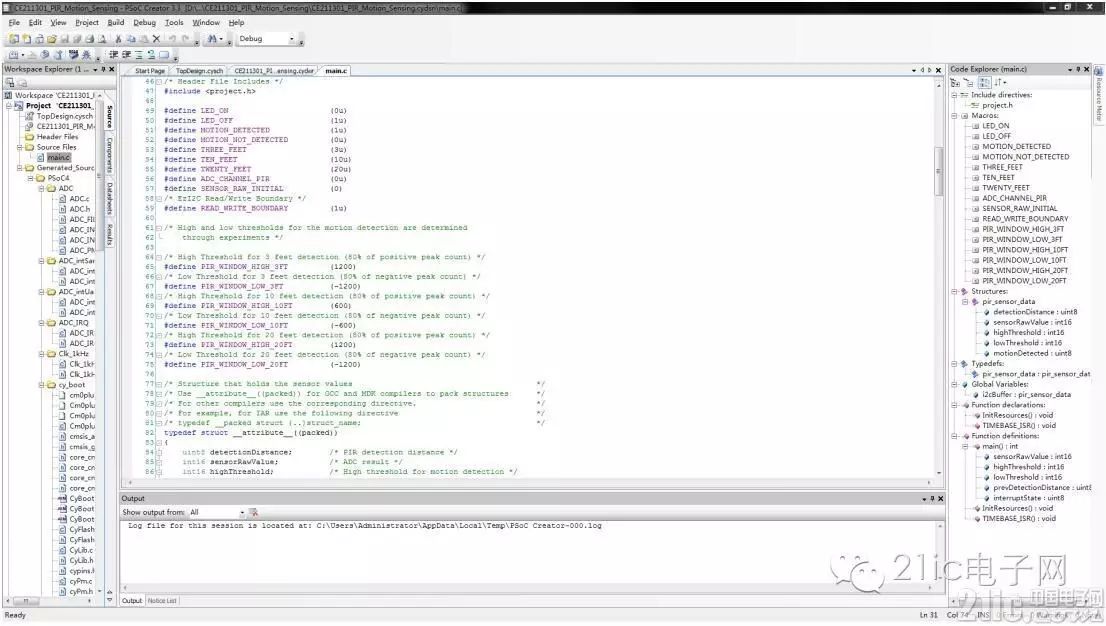
Task: Click the Cut scissors toolbar icon
Action: pyautogui.click(x=118, y=39)
